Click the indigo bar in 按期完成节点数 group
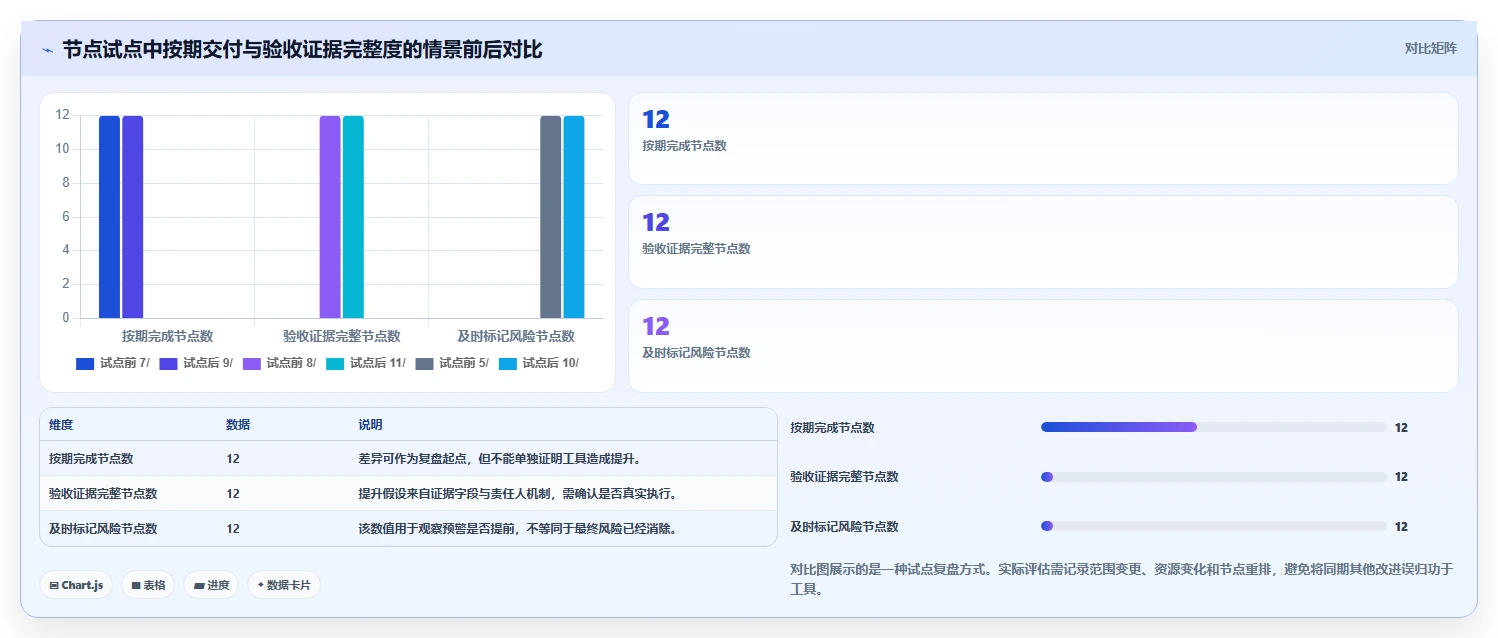Image resolution: width=1498 pixels, height=638 pixels. [132, 217]
